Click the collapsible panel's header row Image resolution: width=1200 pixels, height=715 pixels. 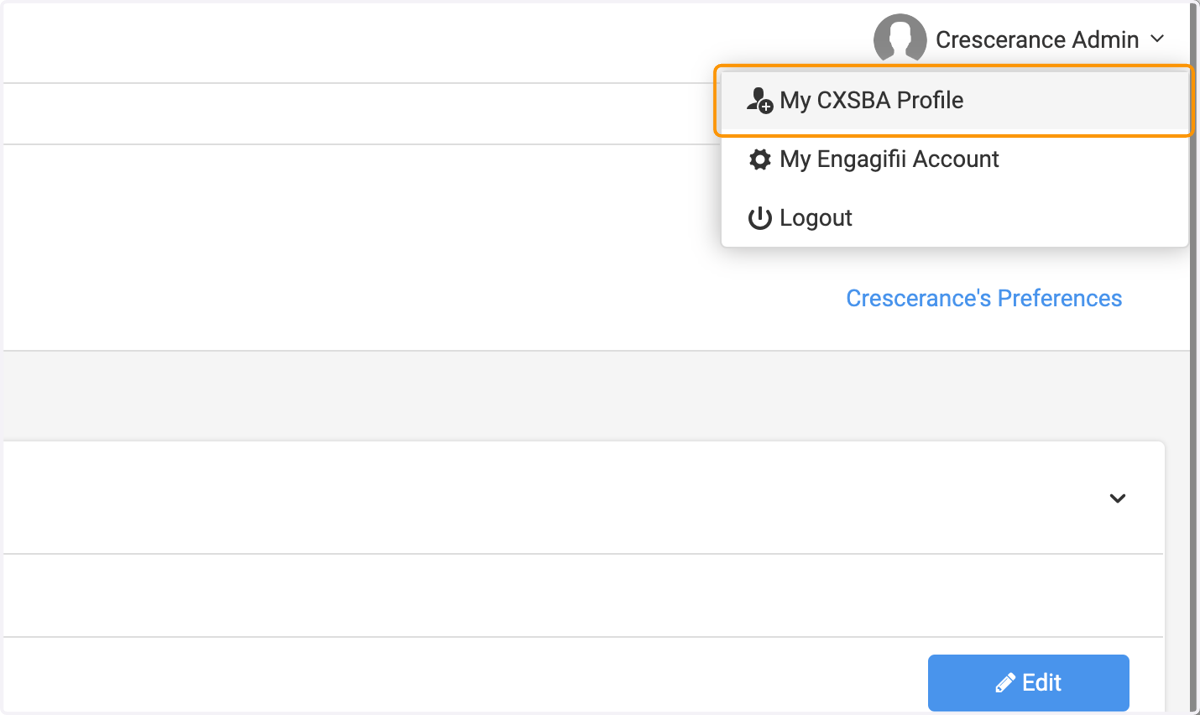(x=583, y=498)
